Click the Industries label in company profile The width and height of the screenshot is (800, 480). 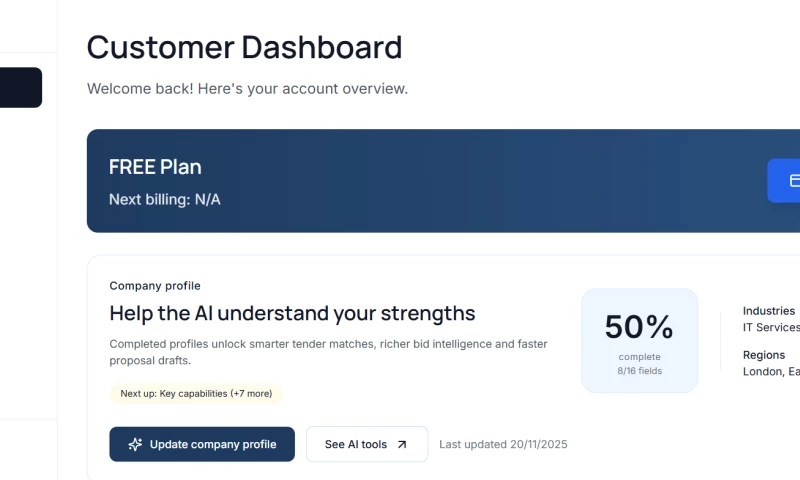769,311
